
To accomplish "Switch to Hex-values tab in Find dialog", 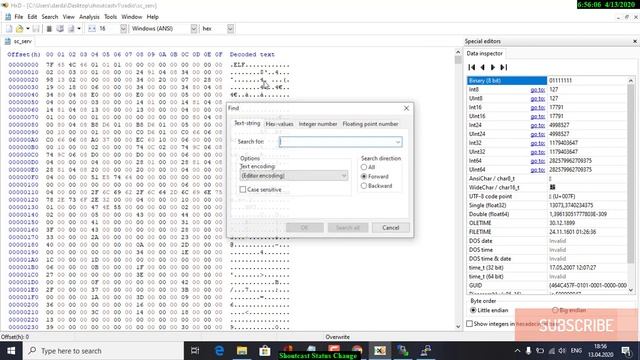I will point(279,124).
